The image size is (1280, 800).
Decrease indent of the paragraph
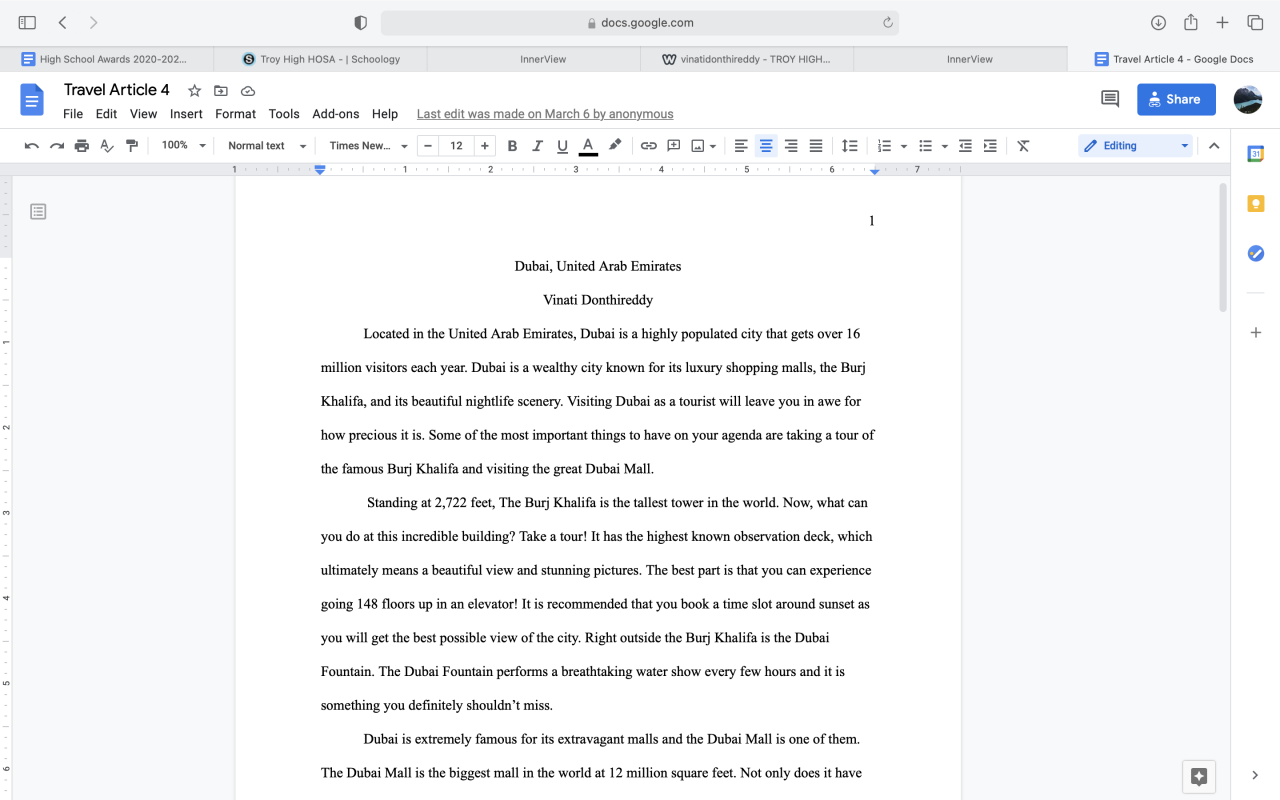tap(965, 146)
